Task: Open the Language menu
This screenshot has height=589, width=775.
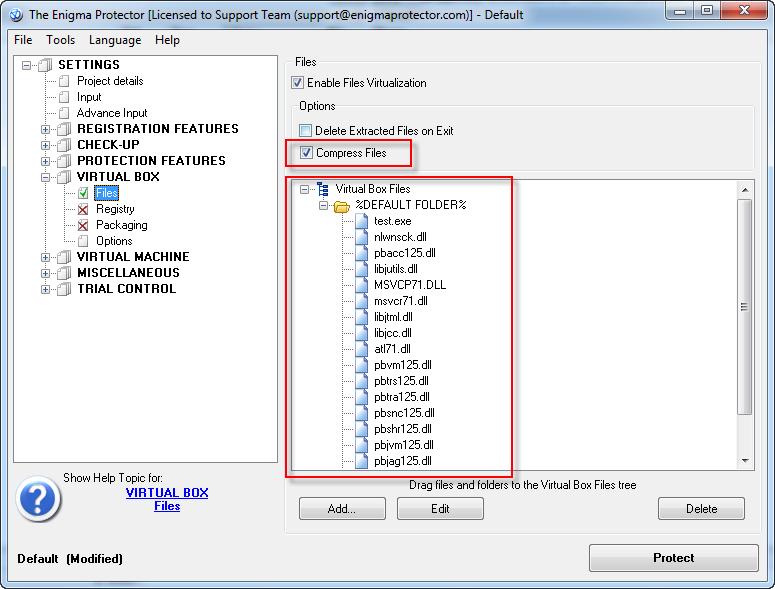Action: click(115, 40)
